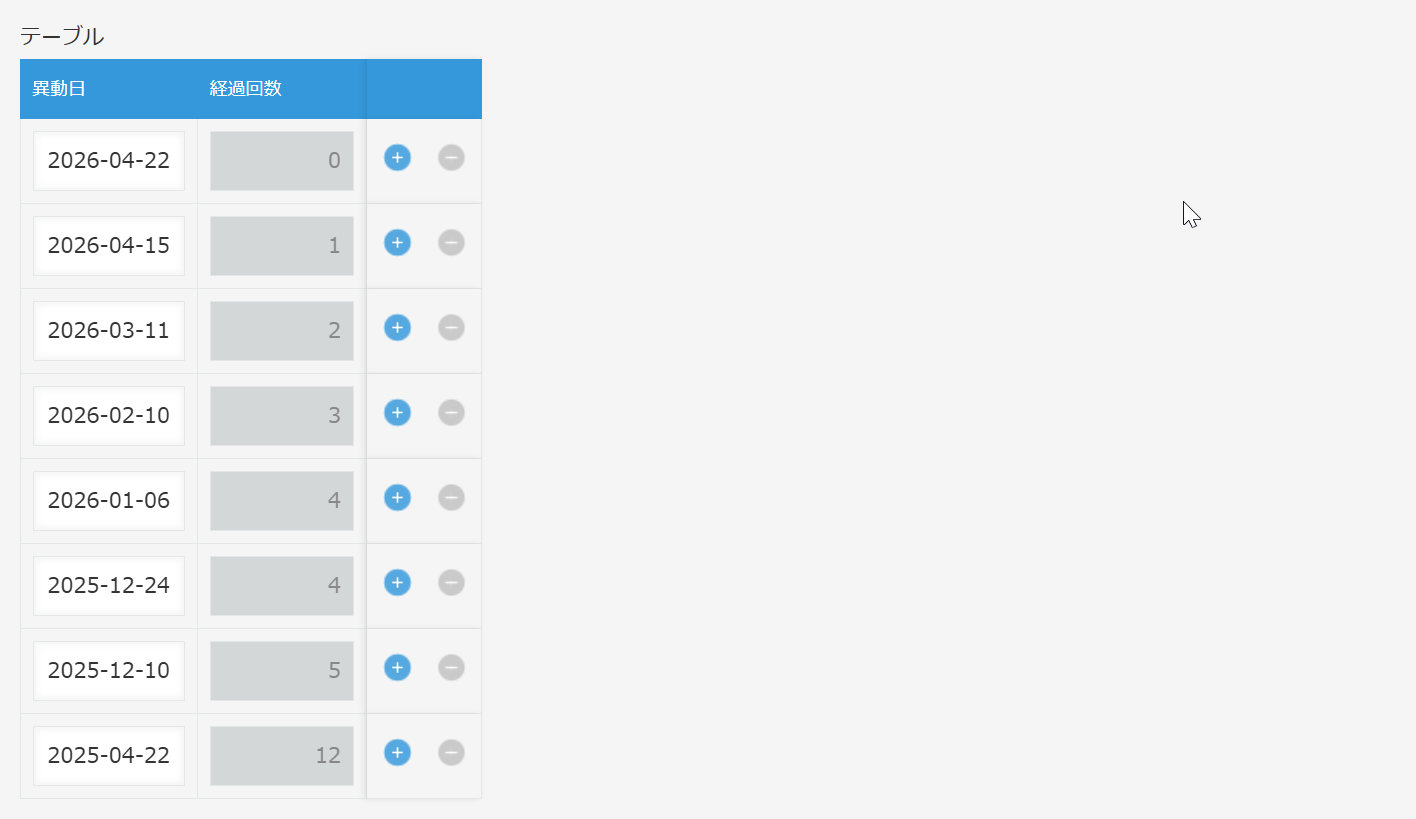This screenshot has width=1416, height=819.
Task: Add a row below the 2026-03-11 row
Action: (397, 328)
